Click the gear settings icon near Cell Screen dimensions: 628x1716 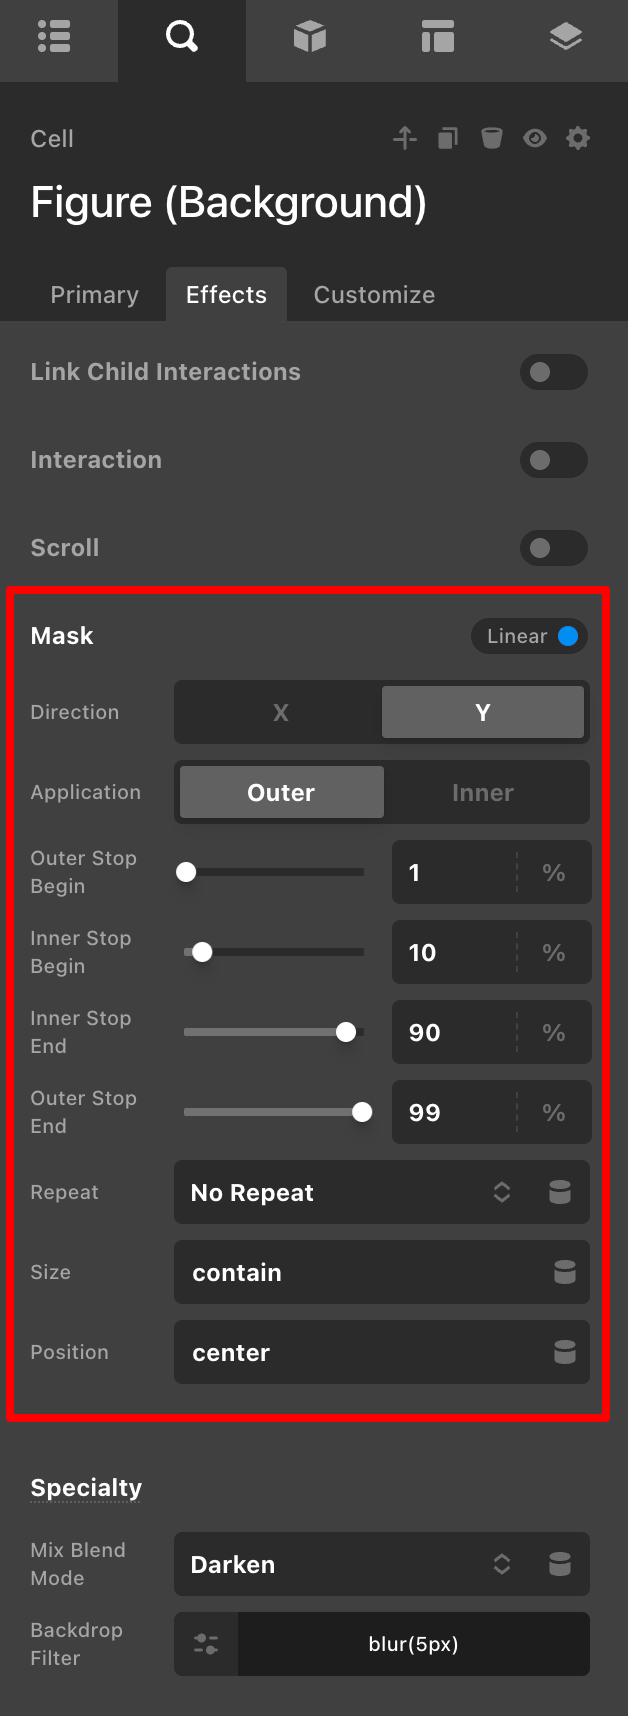tap(578, 138)
